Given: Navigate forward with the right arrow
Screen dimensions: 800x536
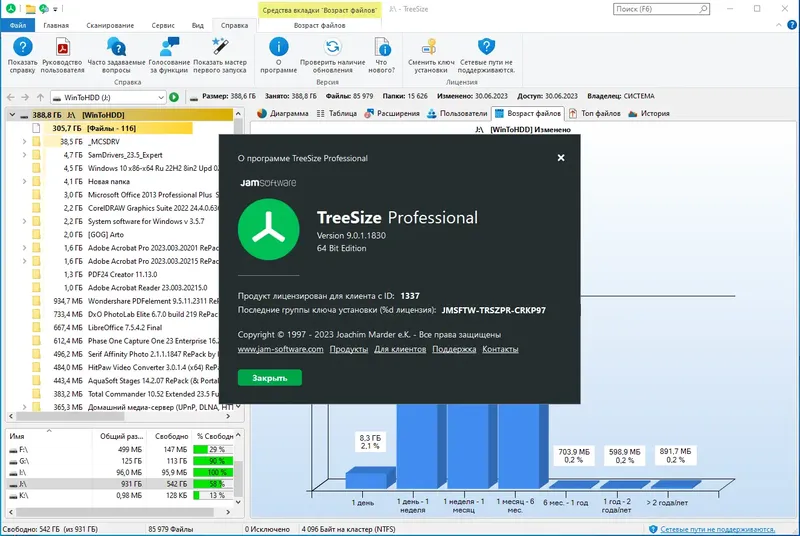Looking at the screenshot, I should click(x=25, y=97).
